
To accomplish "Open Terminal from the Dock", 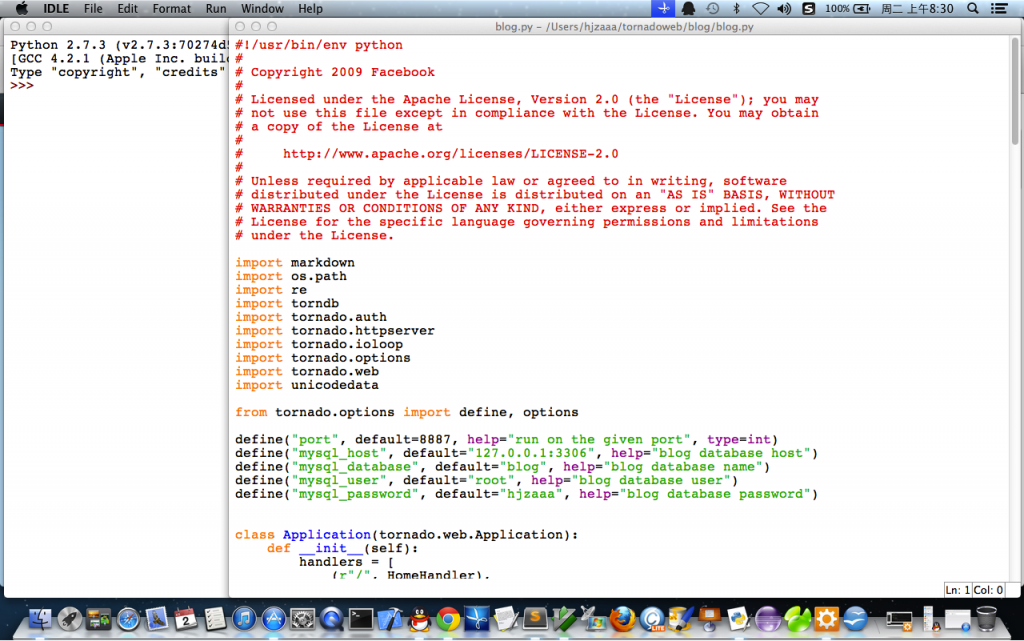I will pos(360,619).
